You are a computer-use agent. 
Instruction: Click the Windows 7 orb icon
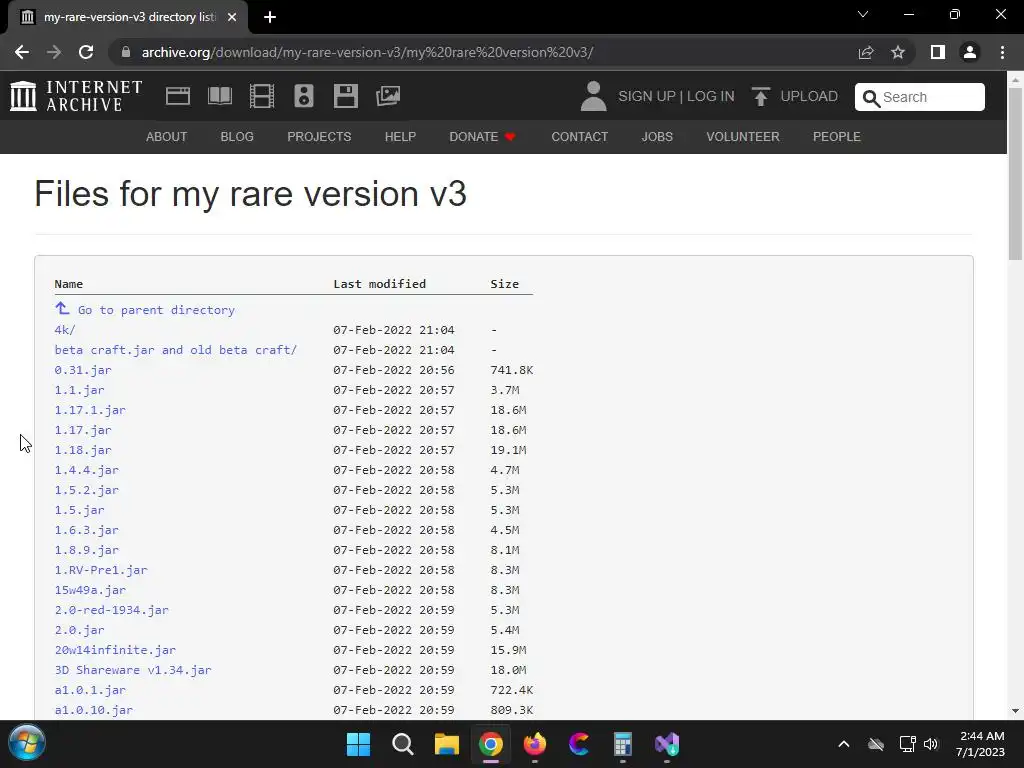tap(27, 743)
